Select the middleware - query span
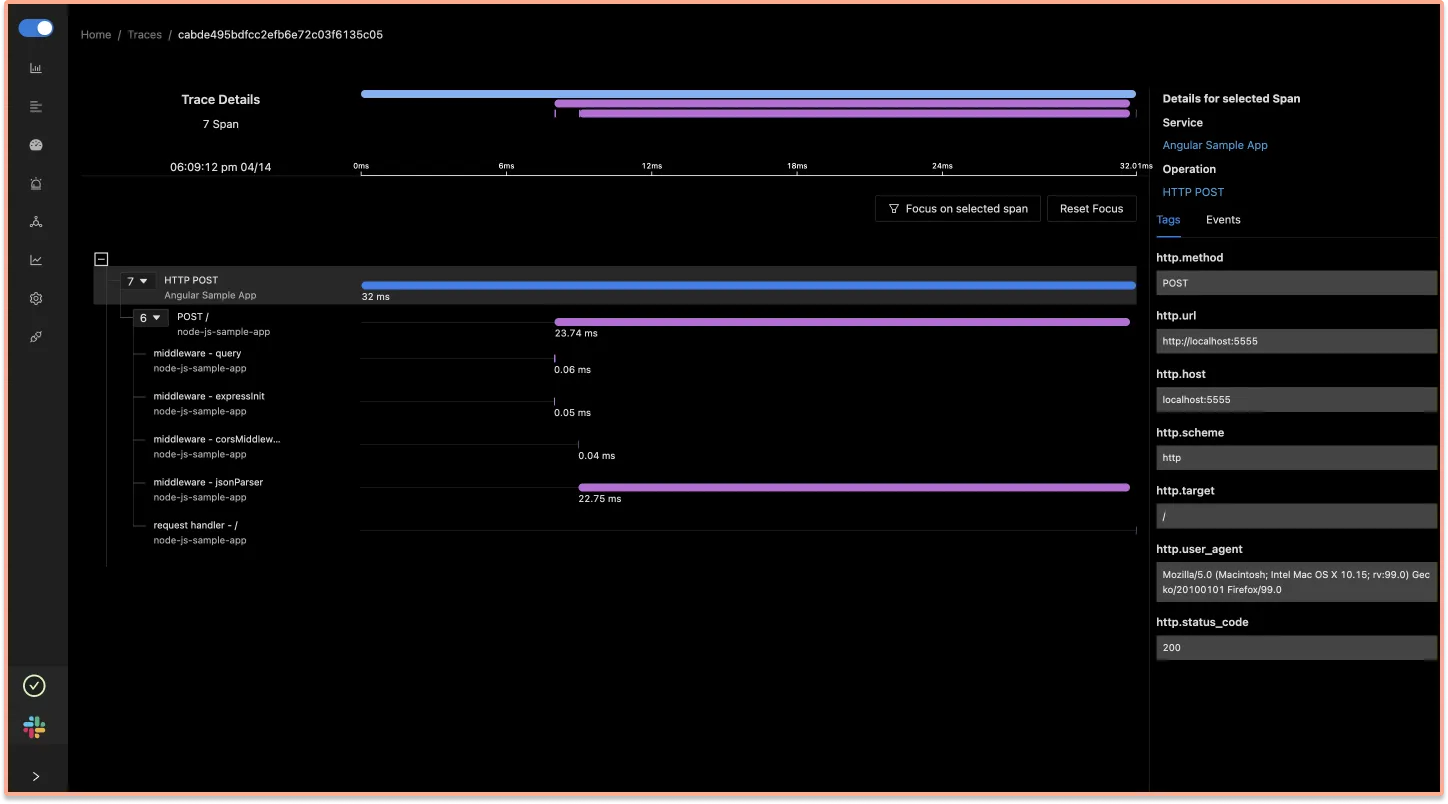1448x804 pixels. coord(200,360)
